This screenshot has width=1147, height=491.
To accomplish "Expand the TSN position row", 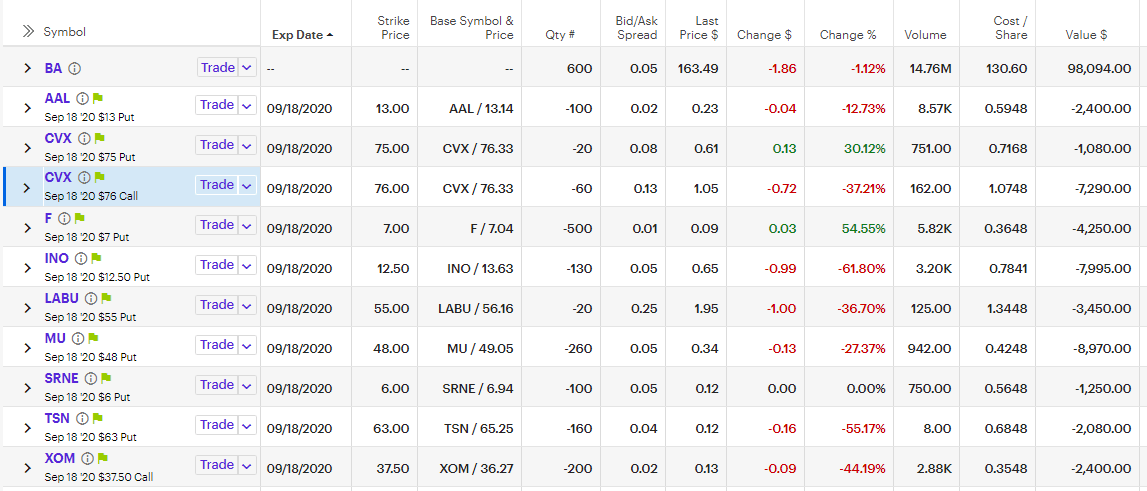I will pos(28,428).
